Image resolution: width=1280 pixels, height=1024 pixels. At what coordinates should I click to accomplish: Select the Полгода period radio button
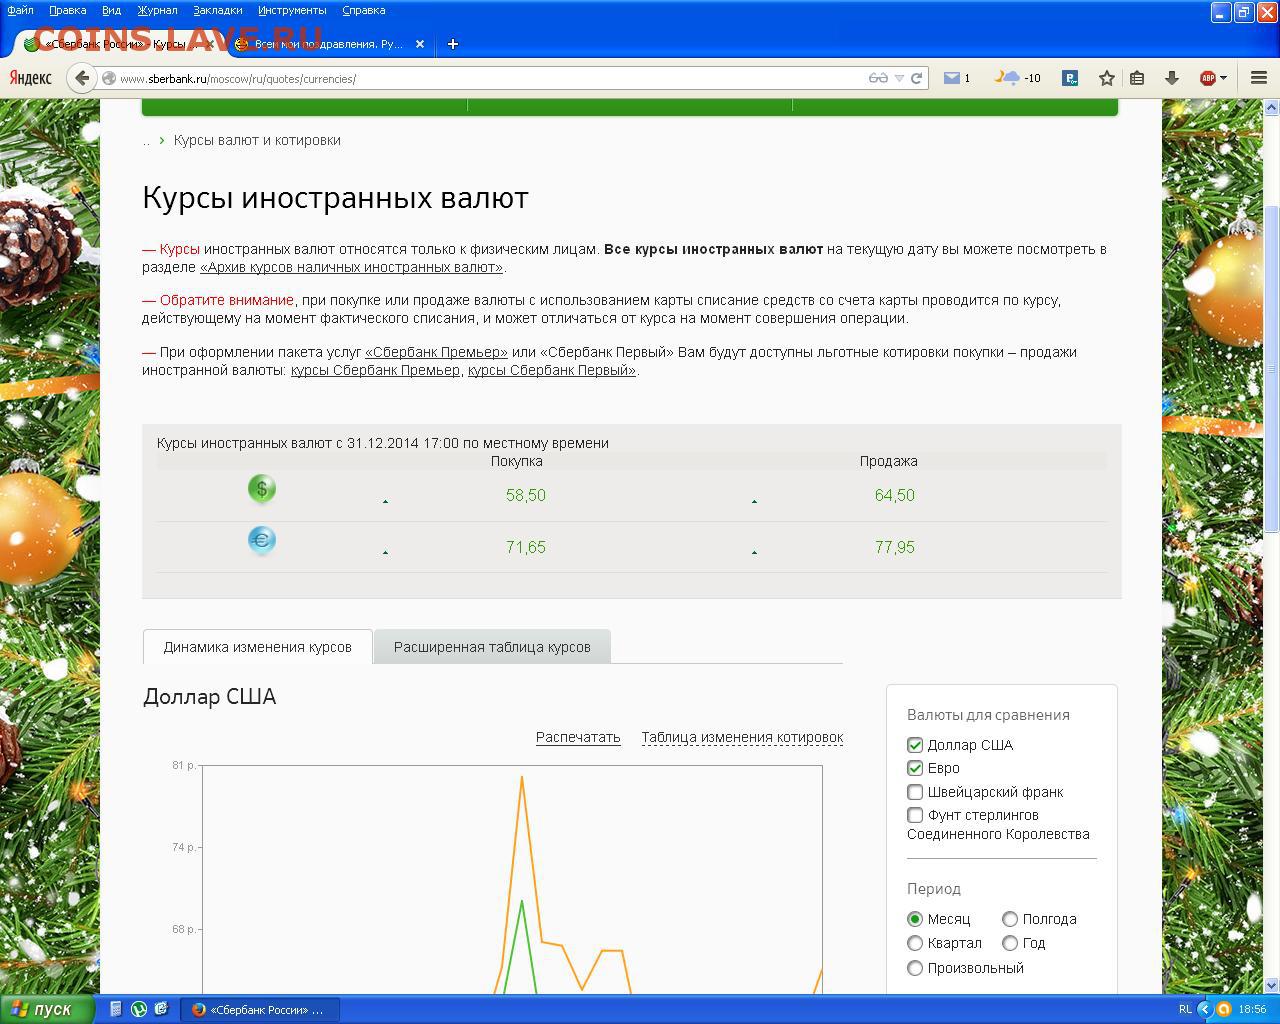(x=1010, y=919)
